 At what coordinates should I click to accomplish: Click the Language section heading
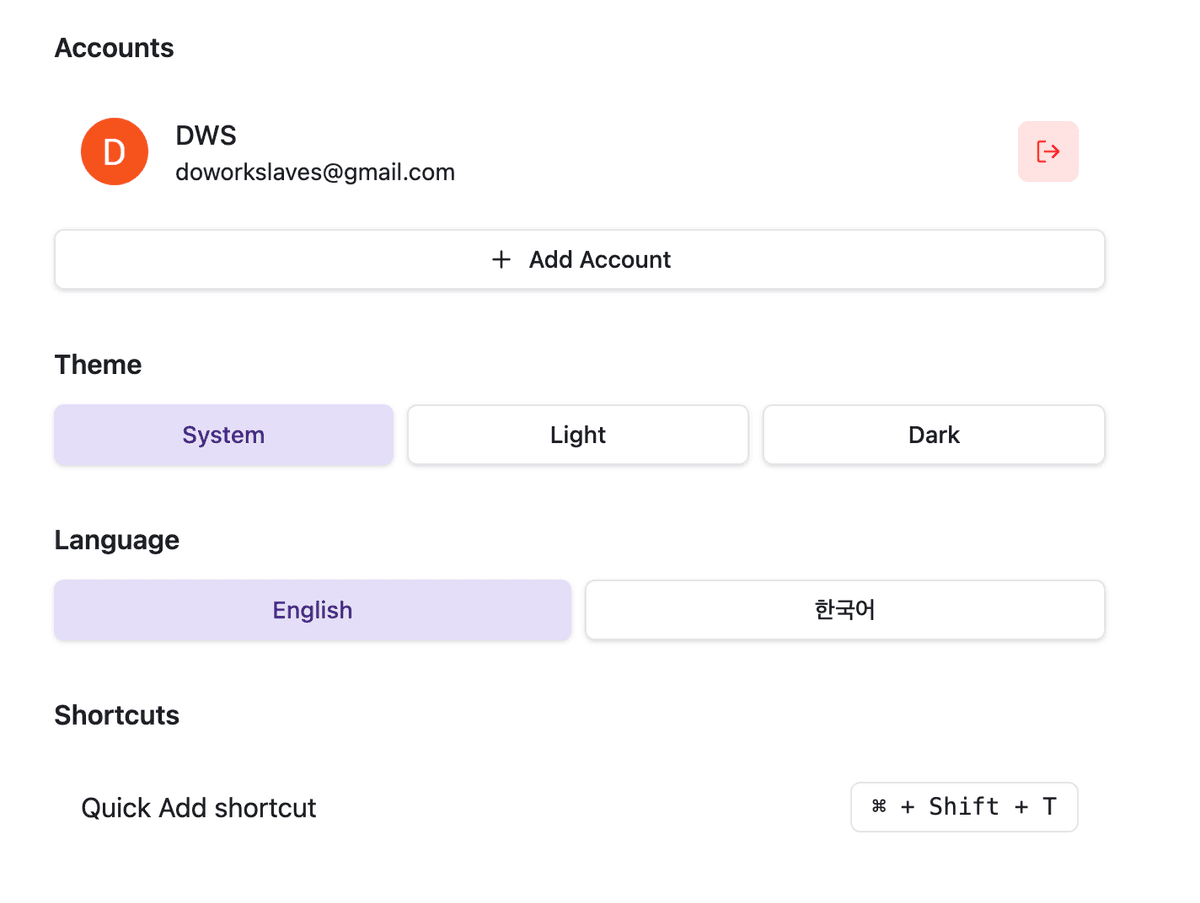click(116, 539)
